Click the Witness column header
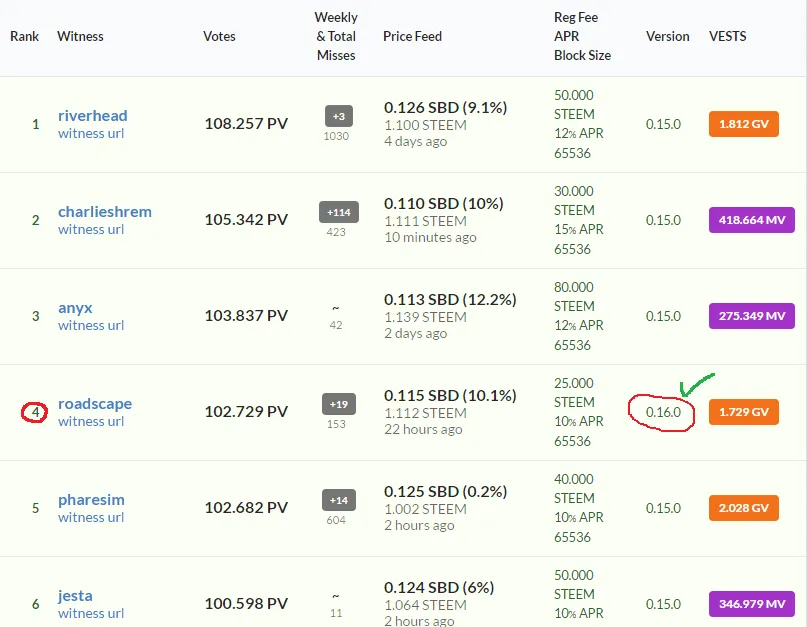 tap(80, 37)
